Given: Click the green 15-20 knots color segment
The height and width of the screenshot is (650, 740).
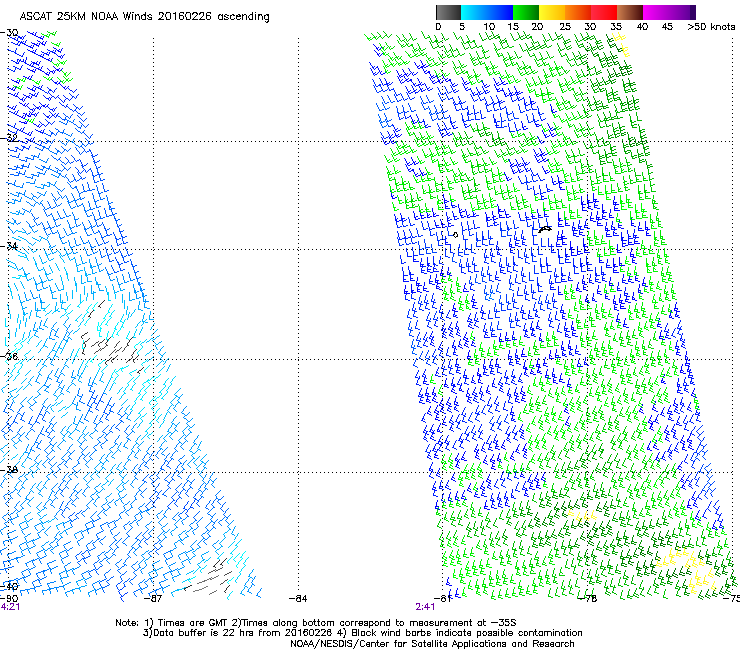Looking at the screenshot, I should click(526, 12).
